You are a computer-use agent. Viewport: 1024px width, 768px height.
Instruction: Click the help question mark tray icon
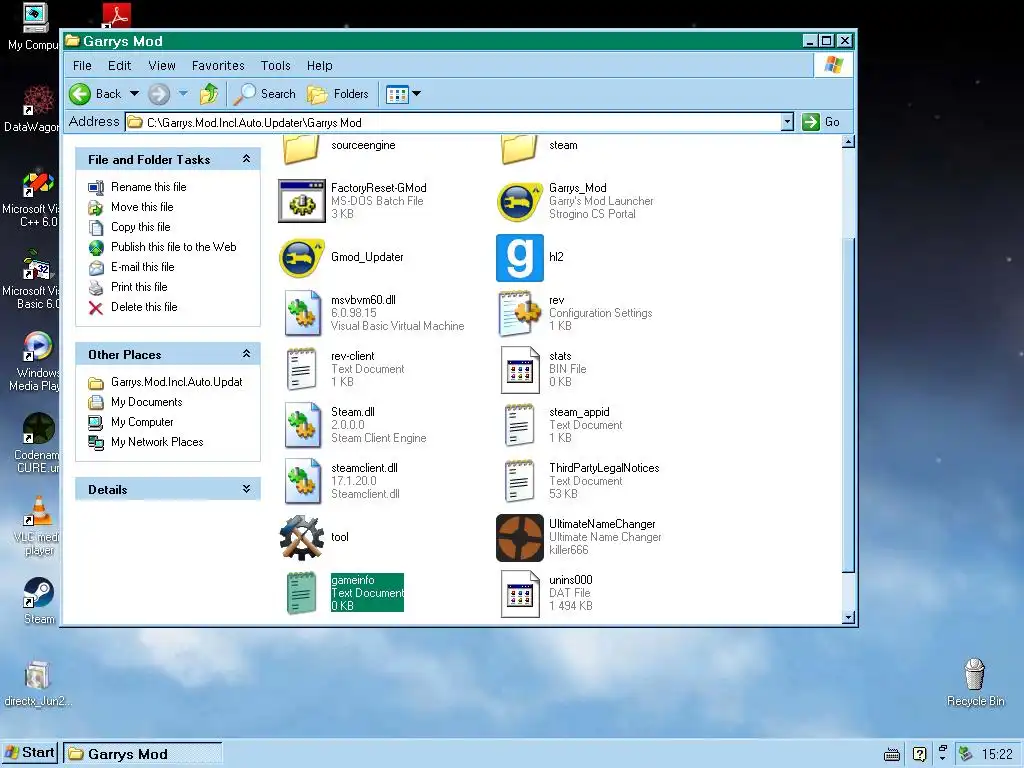point(920,754)
